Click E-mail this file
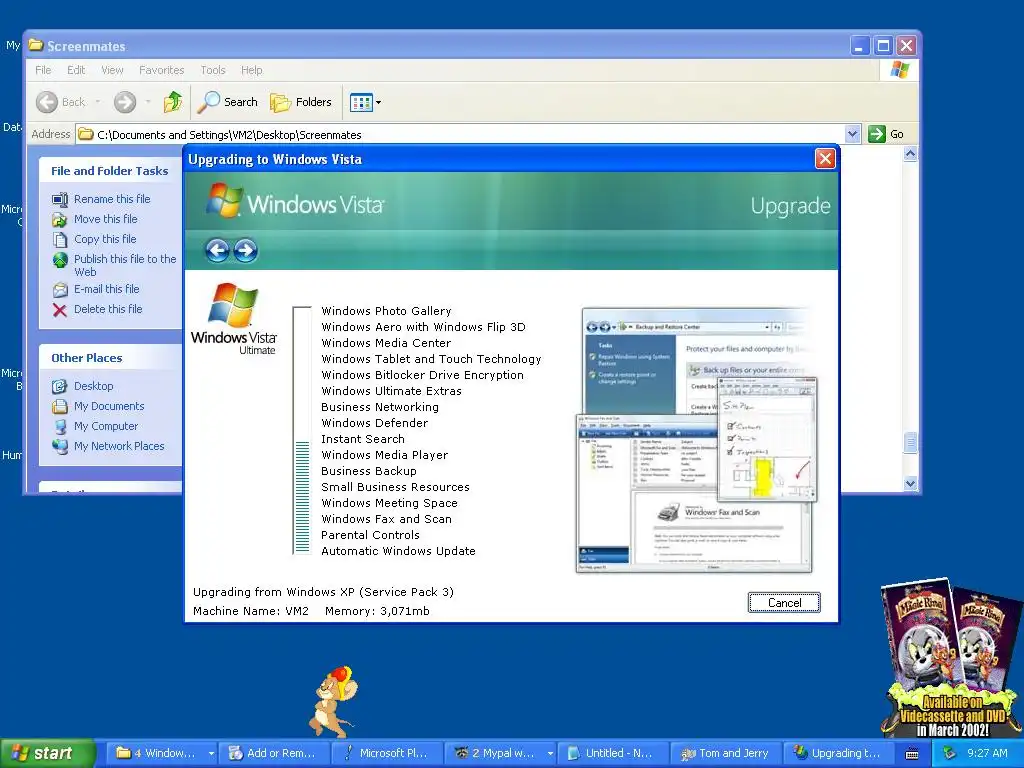 tap(106, 289)
